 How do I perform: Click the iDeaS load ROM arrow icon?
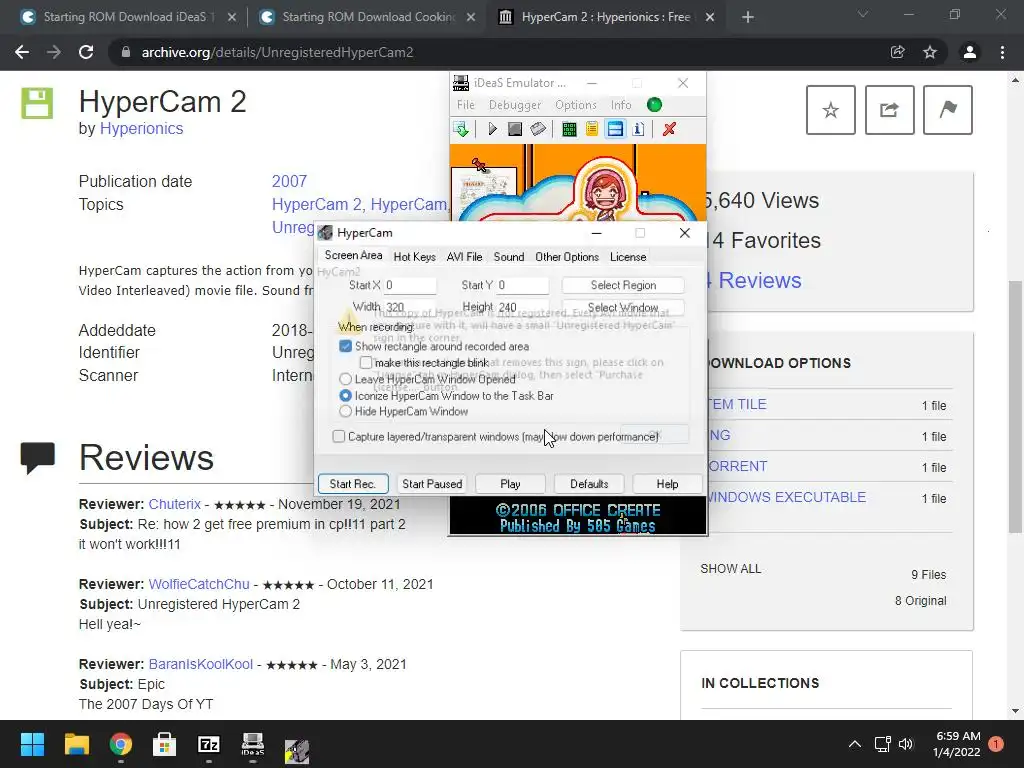click(x=461, y=129)
